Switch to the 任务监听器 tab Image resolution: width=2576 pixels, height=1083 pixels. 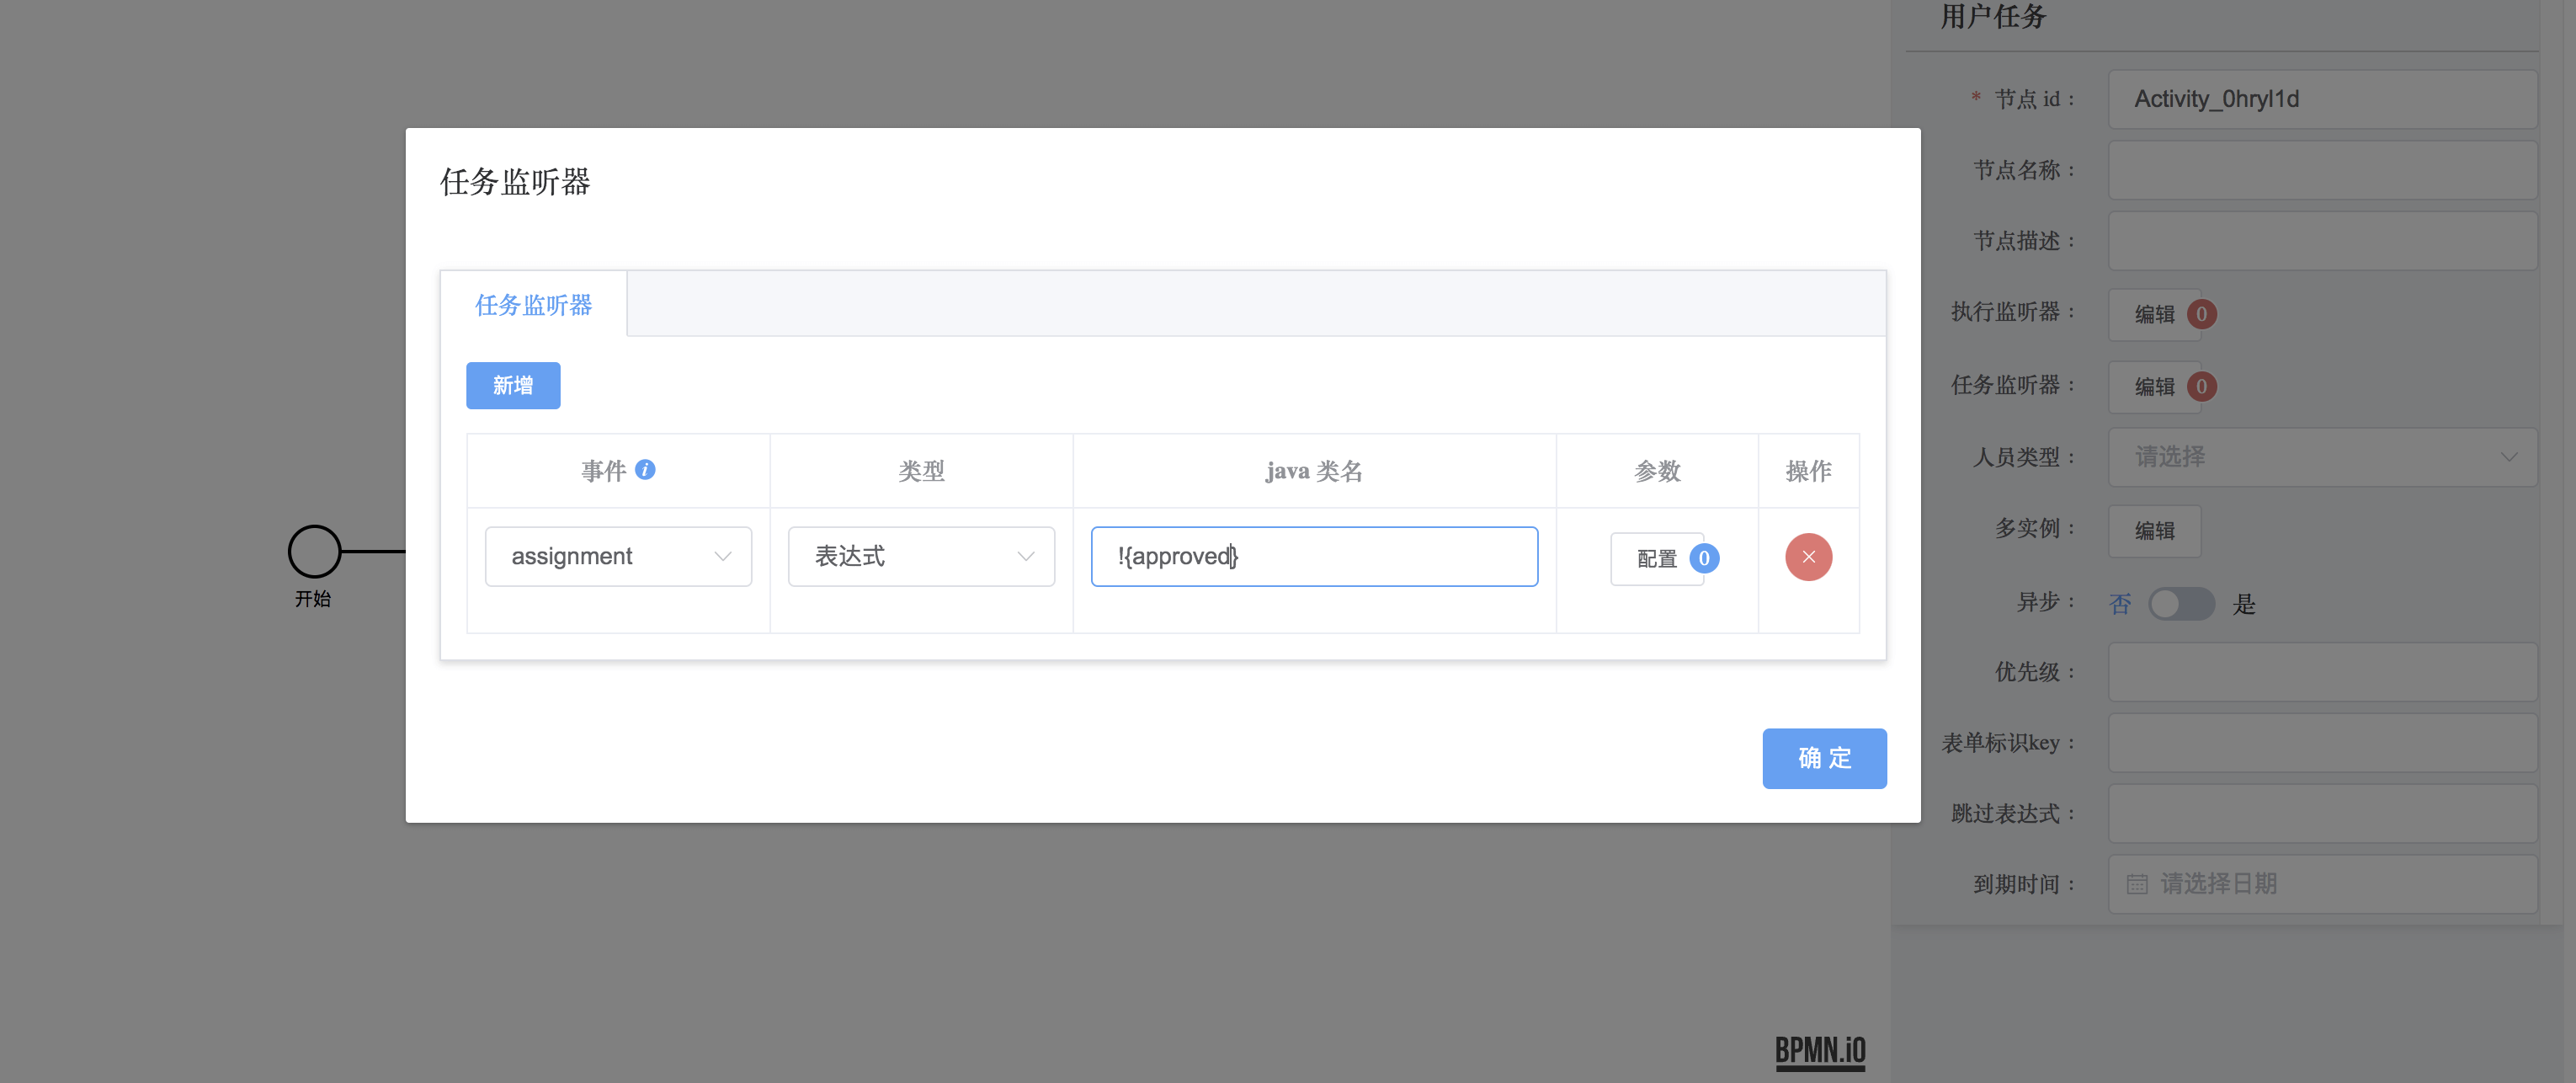(x=533, y=304)
